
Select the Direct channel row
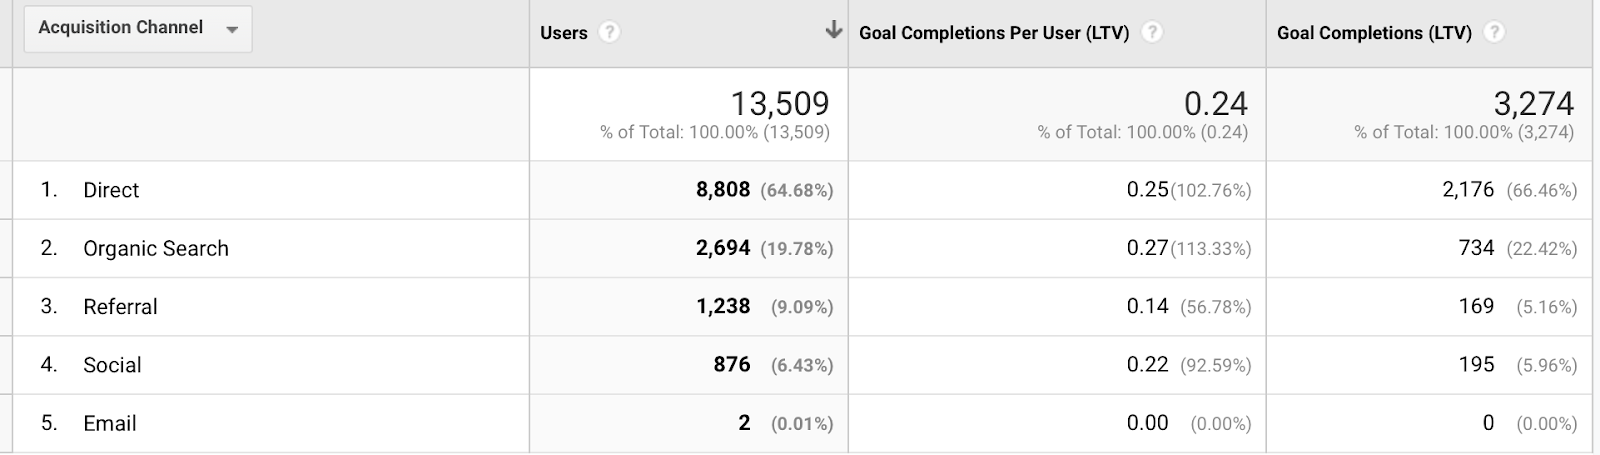tap(111, 190)
